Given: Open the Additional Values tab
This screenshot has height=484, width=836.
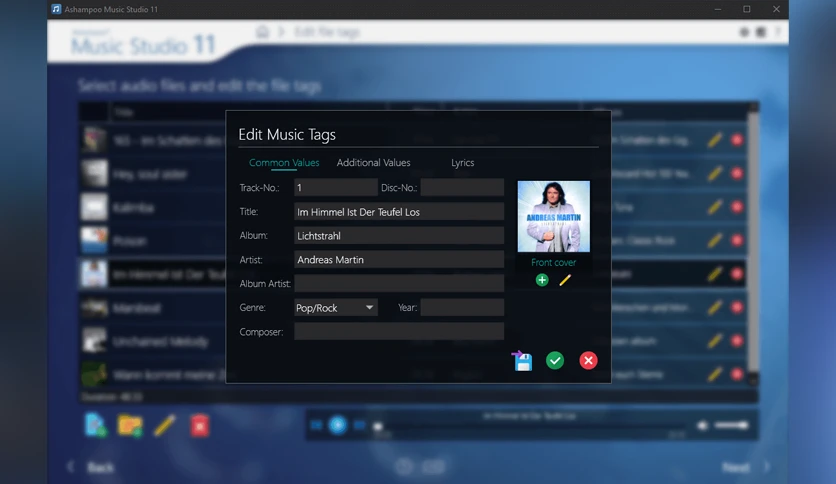Looking at the screenshot, I should (x=373, y=163).
